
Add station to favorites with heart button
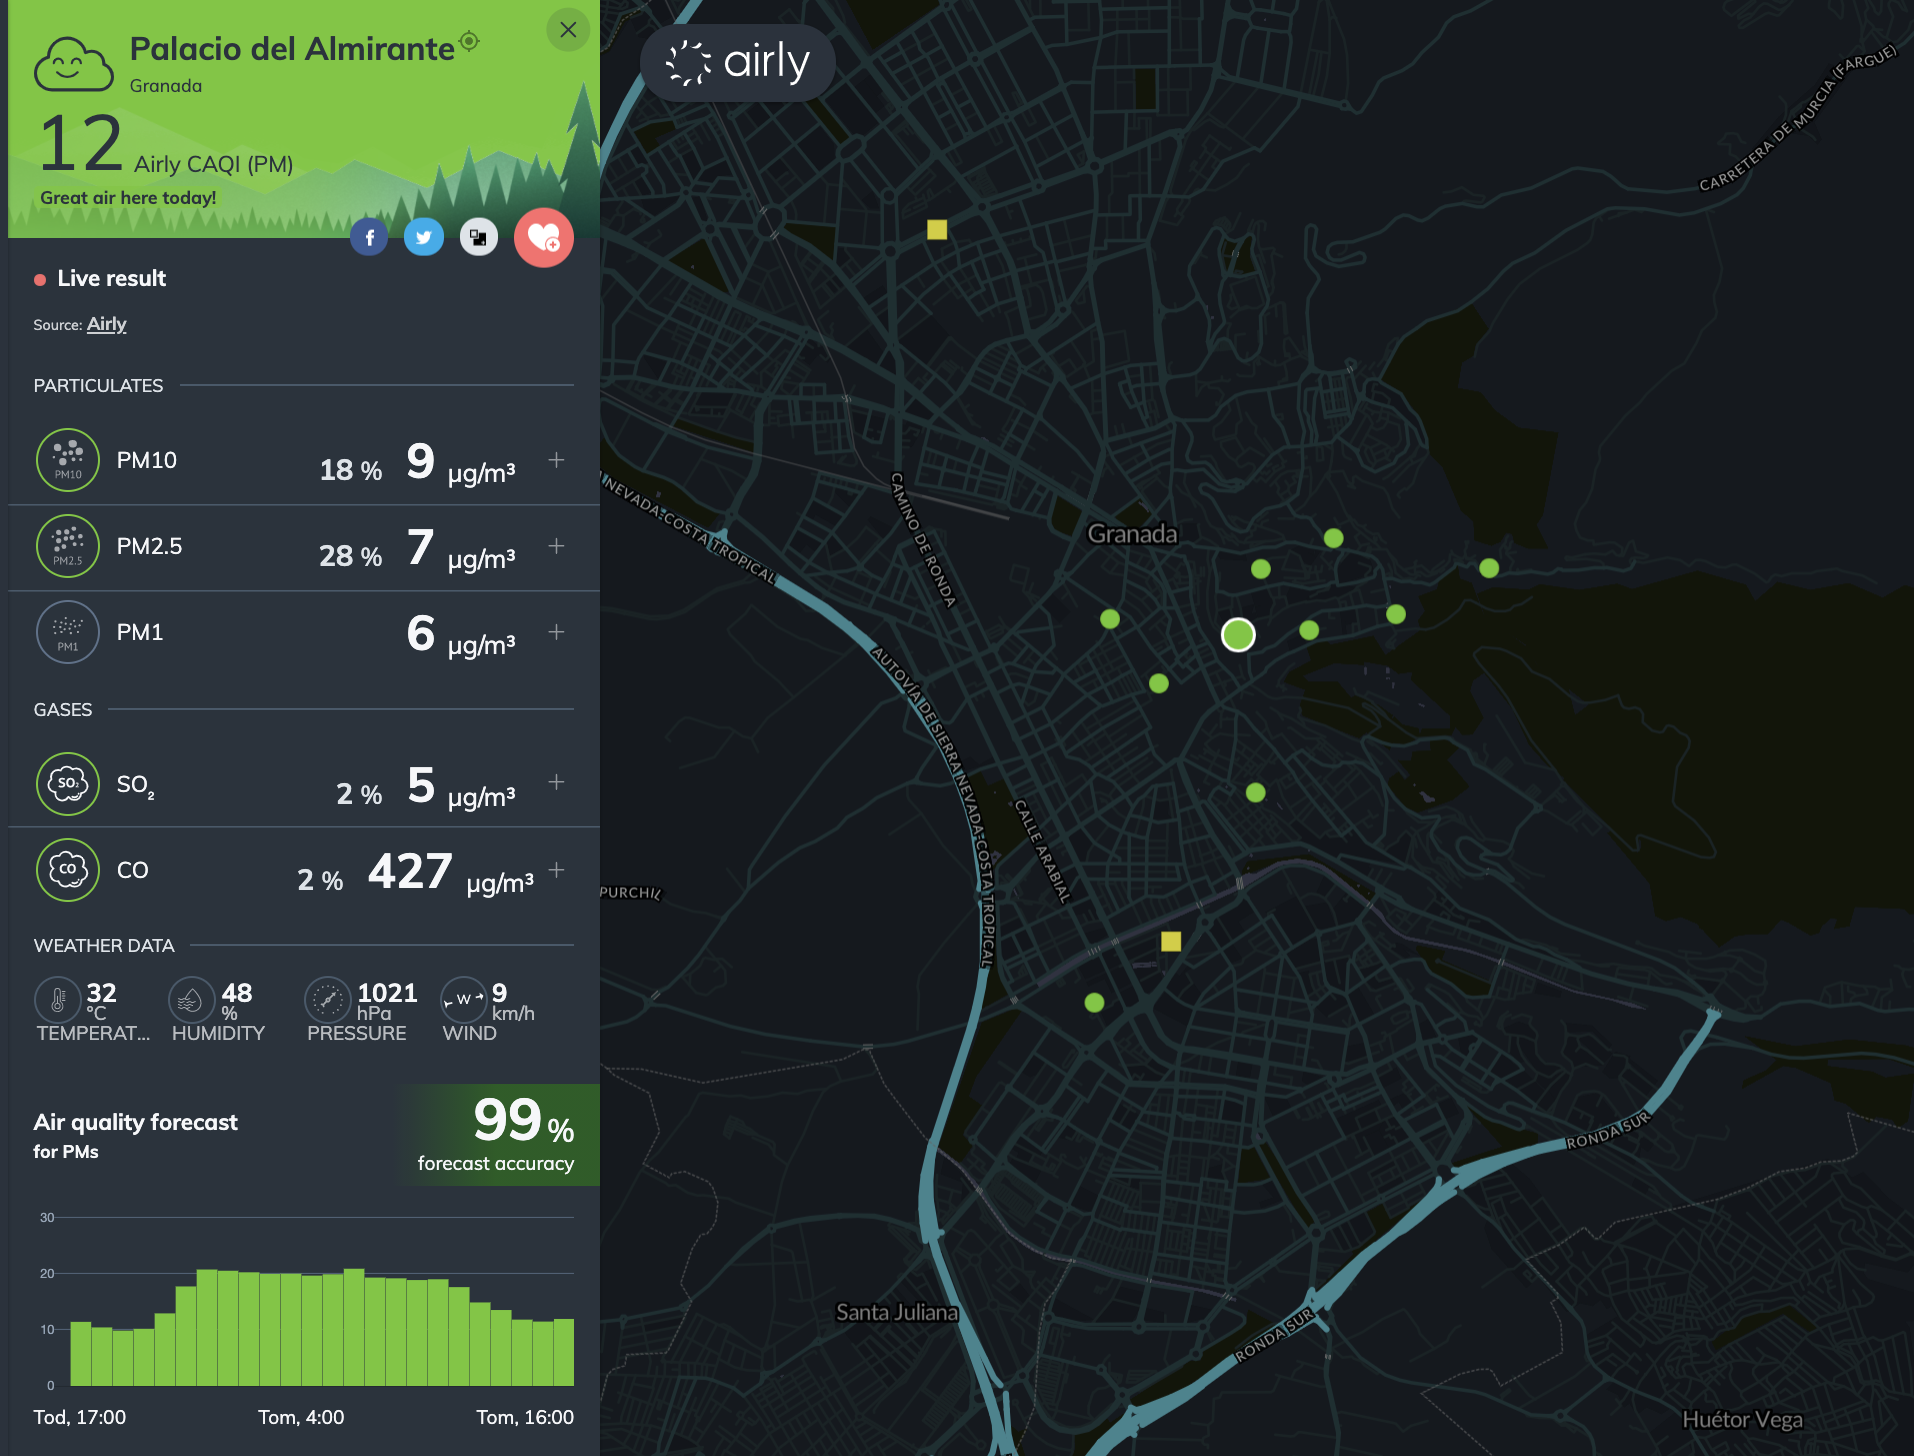(543, 237)
